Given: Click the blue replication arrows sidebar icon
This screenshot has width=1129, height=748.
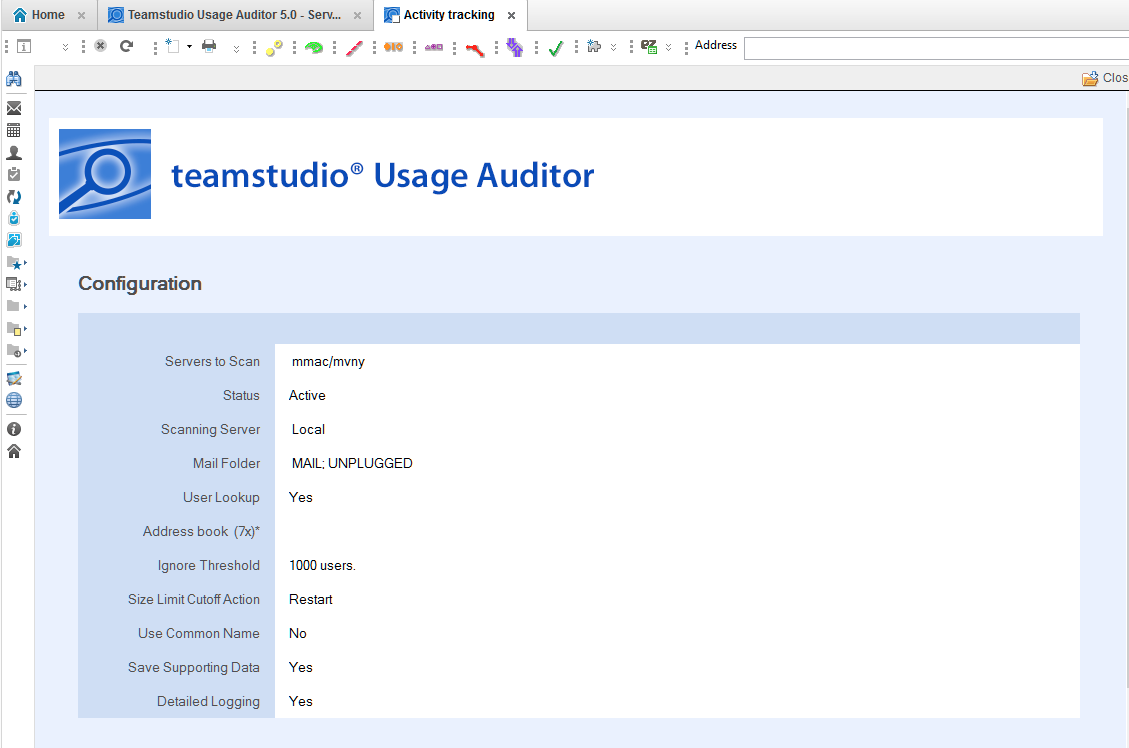Looking at the screenshot, I should pyautogui.click(x=14, y=197).
